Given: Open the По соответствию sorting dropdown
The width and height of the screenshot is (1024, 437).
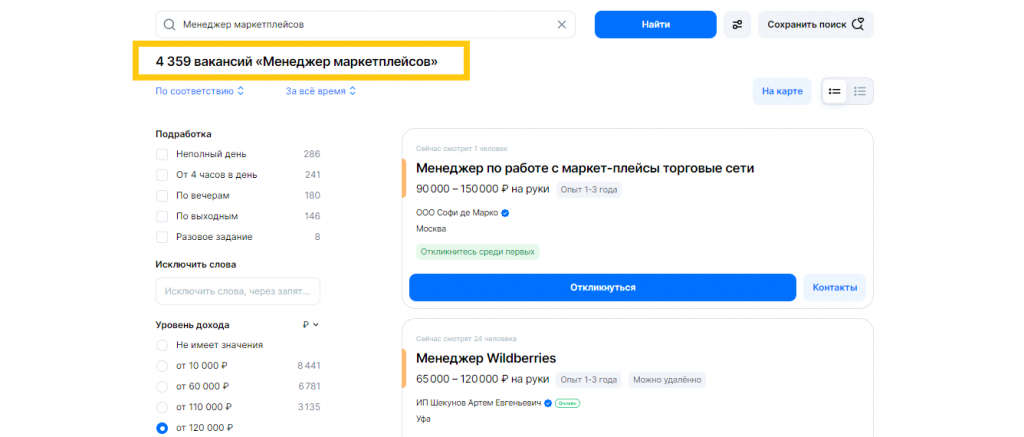Looking at the screenshot, I should 199,91.
